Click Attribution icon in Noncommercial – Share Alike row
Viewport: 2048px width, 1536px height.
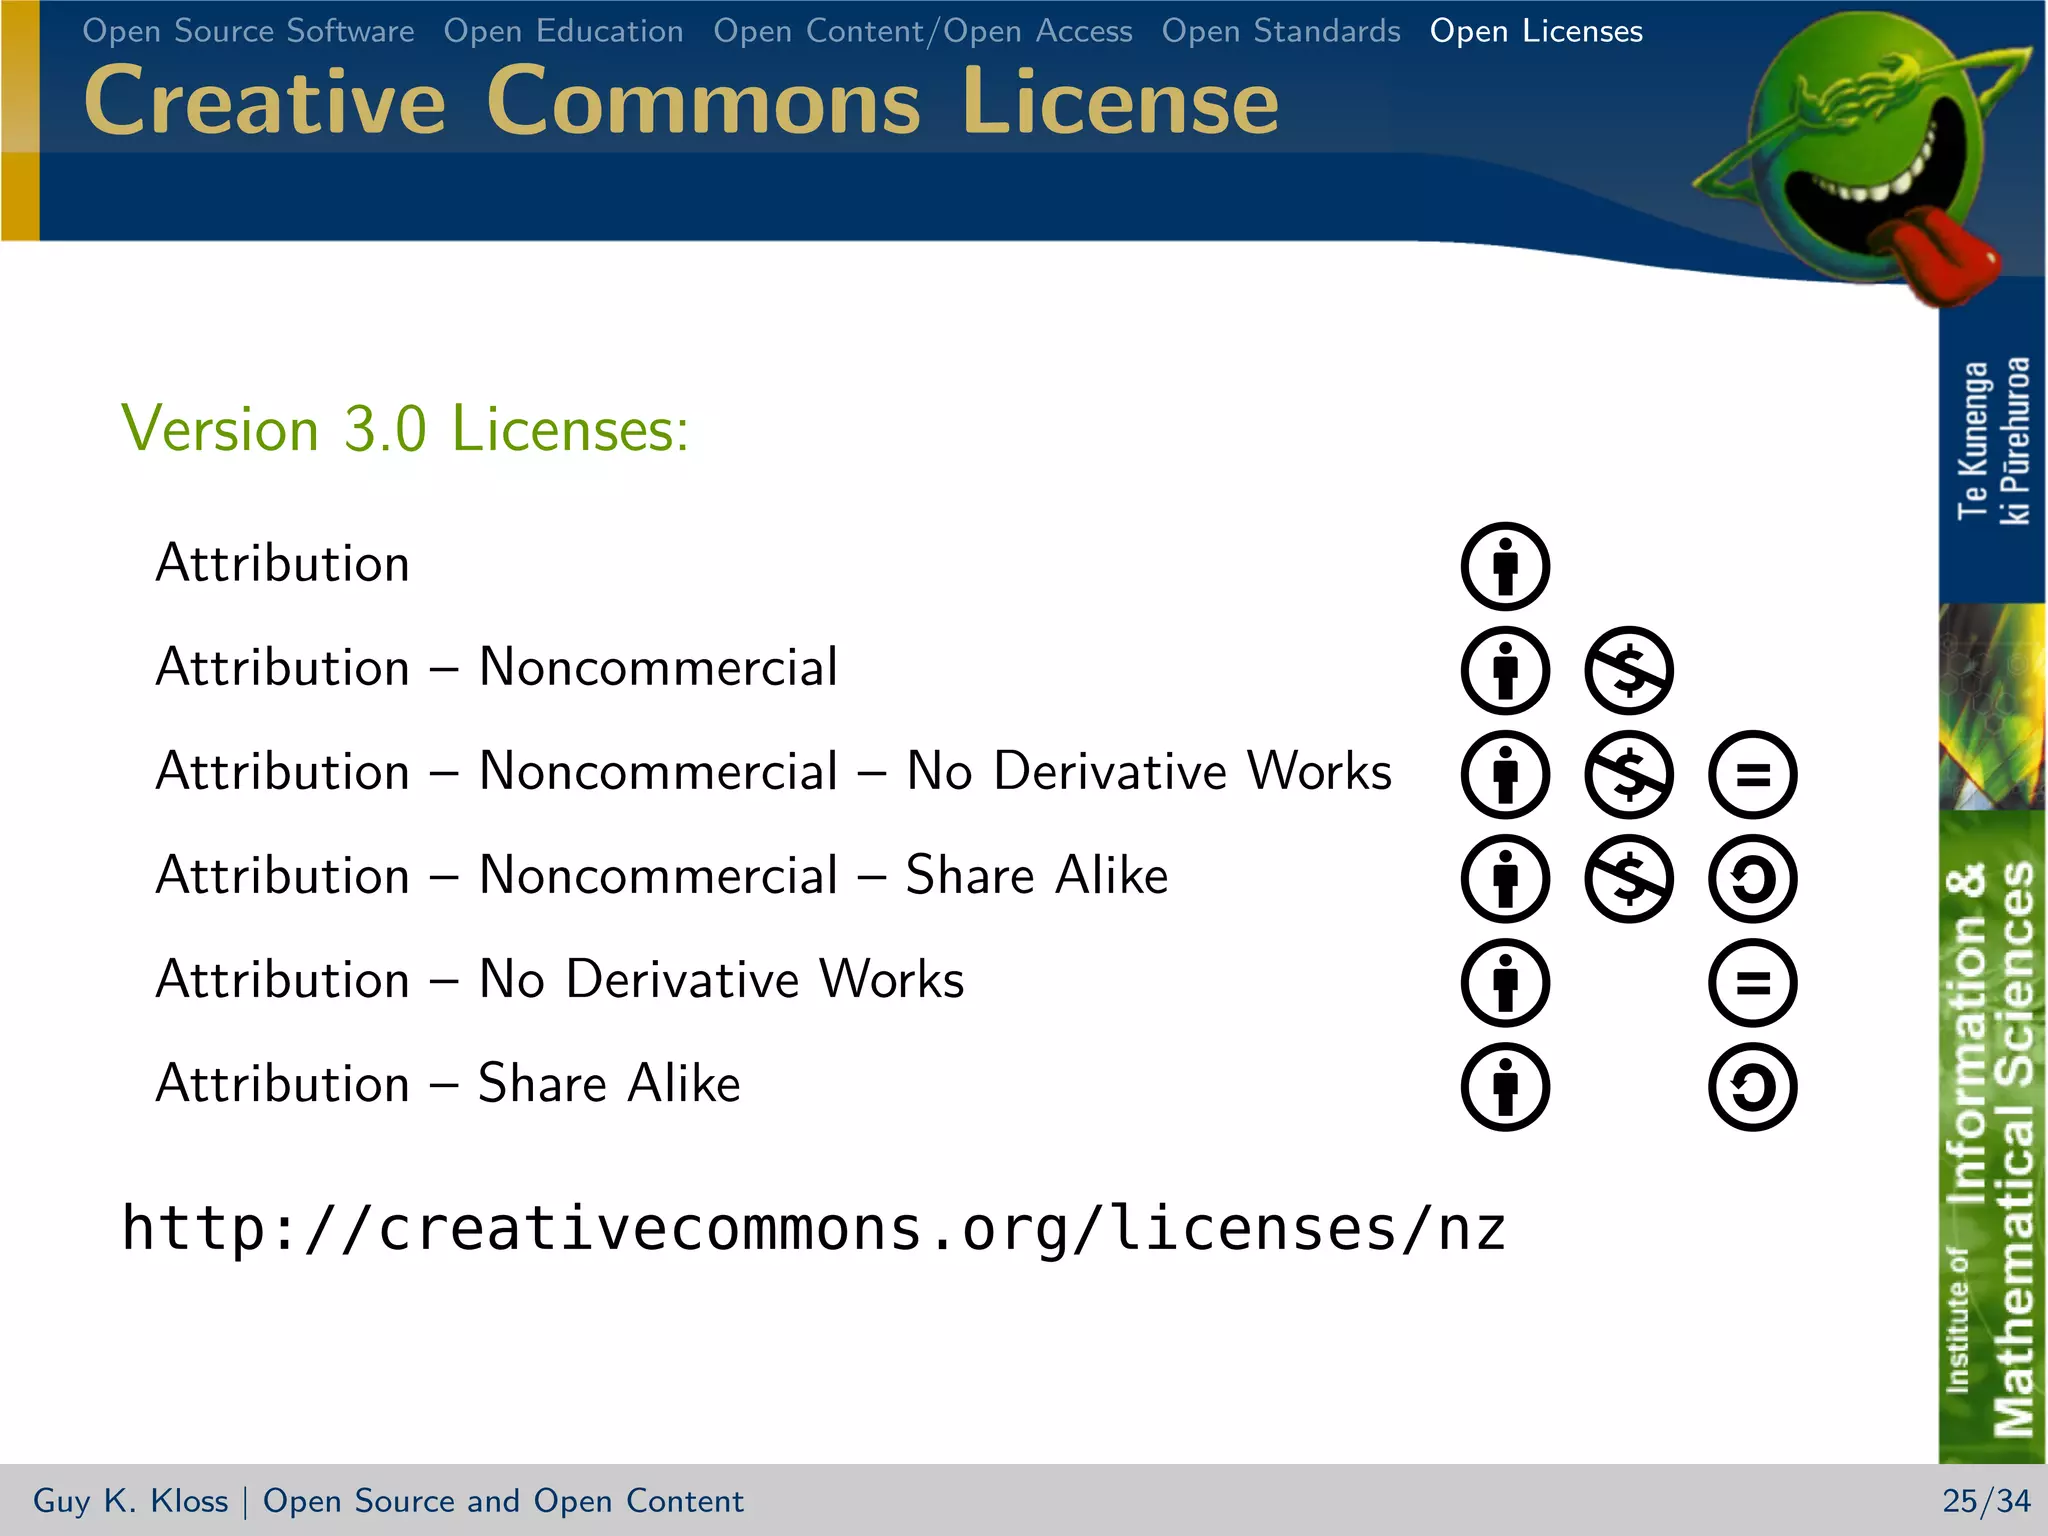1505,878
